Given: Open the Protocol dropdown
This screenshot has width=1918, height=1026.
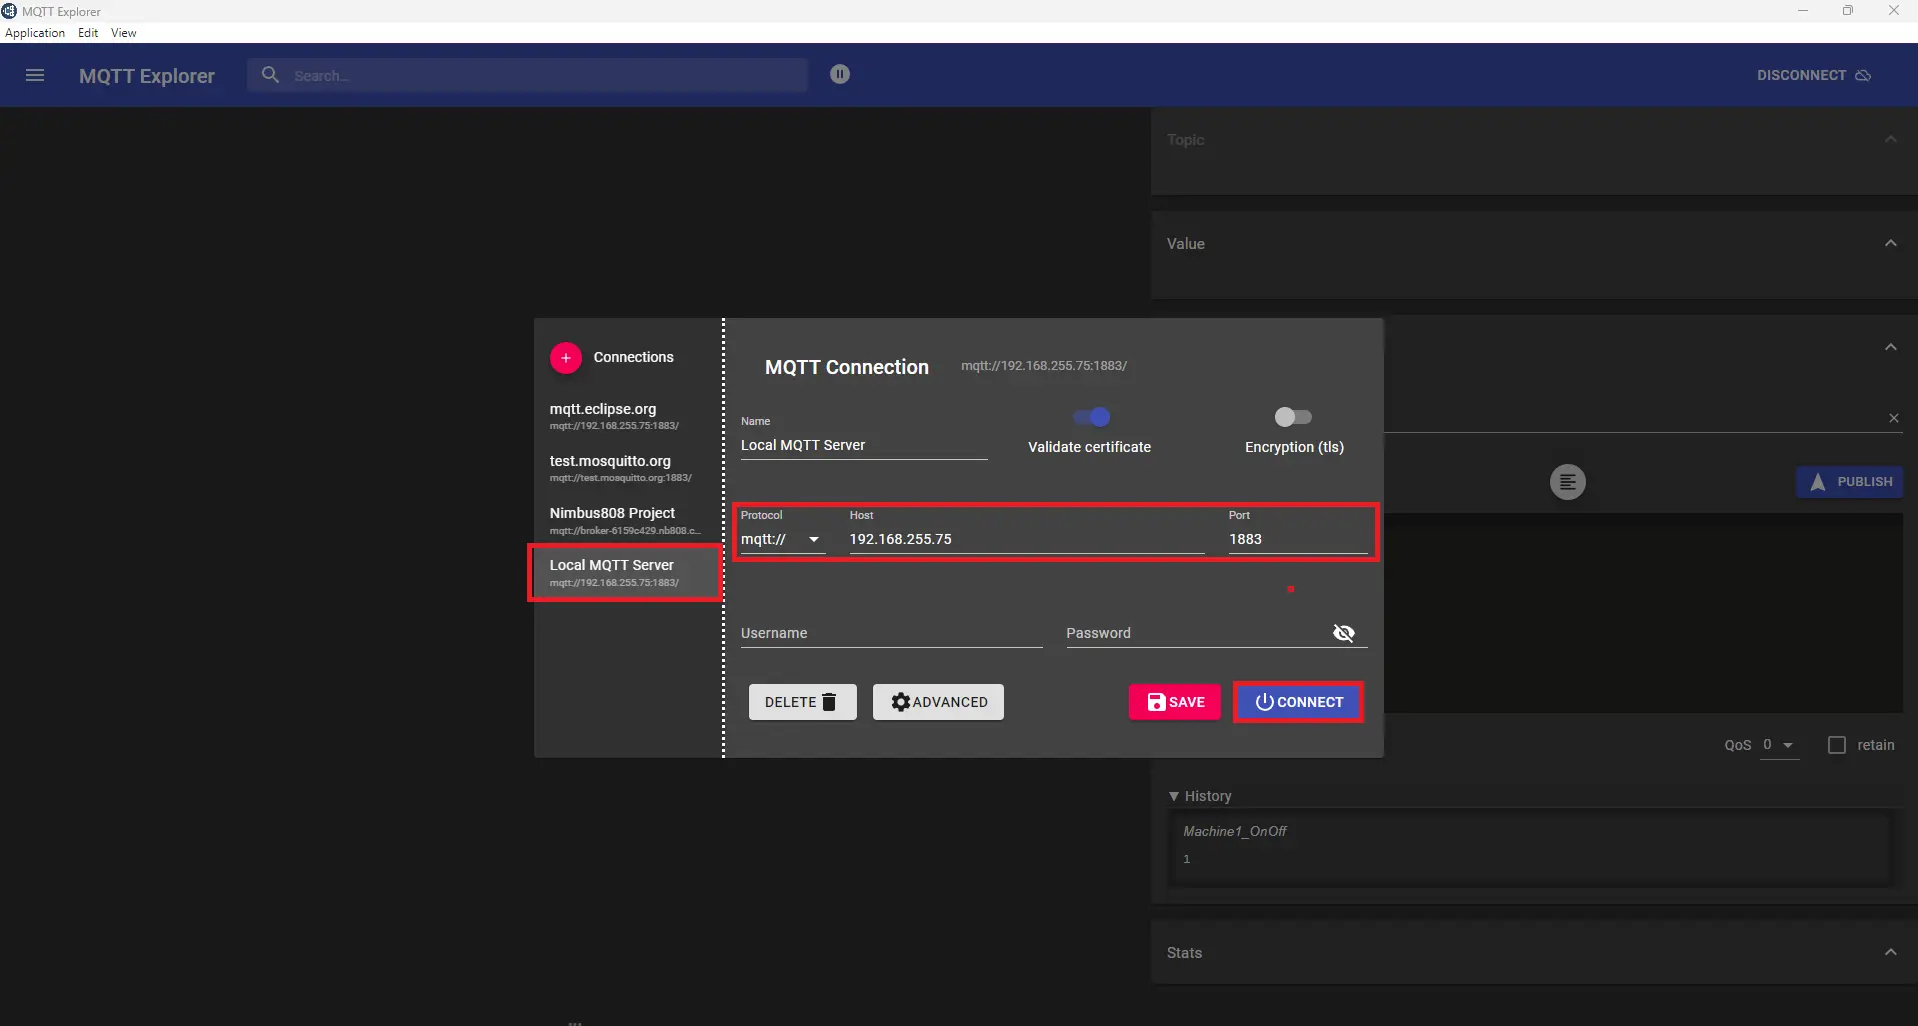Looking at the screenshot, I should click(781, 540).
